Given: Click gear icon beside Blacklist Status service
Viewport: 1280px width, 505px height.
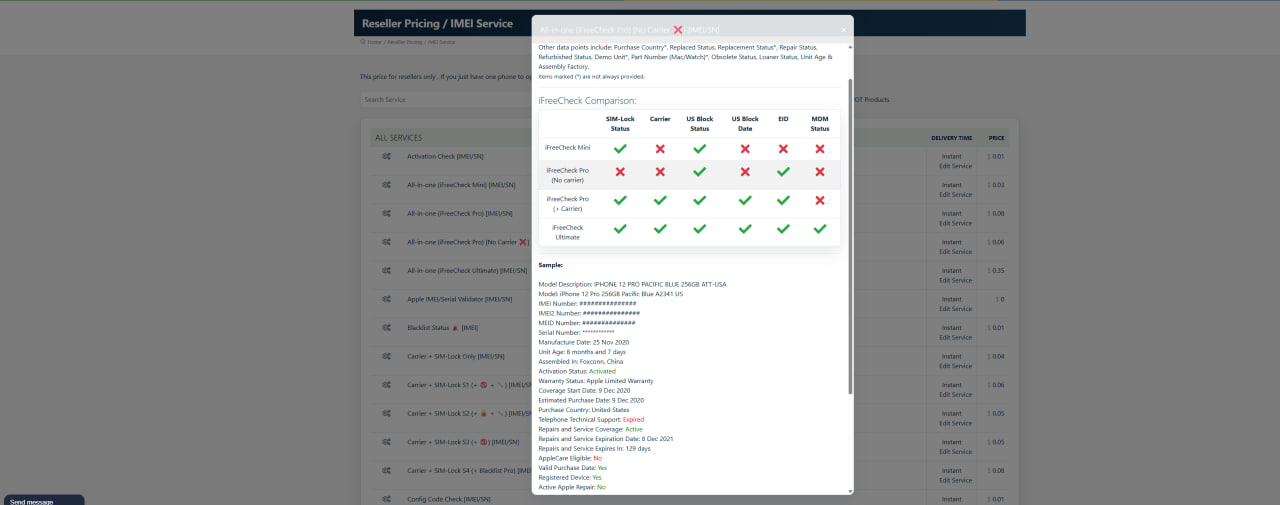Looking at the screenshot, I should [x=385, y=327].
